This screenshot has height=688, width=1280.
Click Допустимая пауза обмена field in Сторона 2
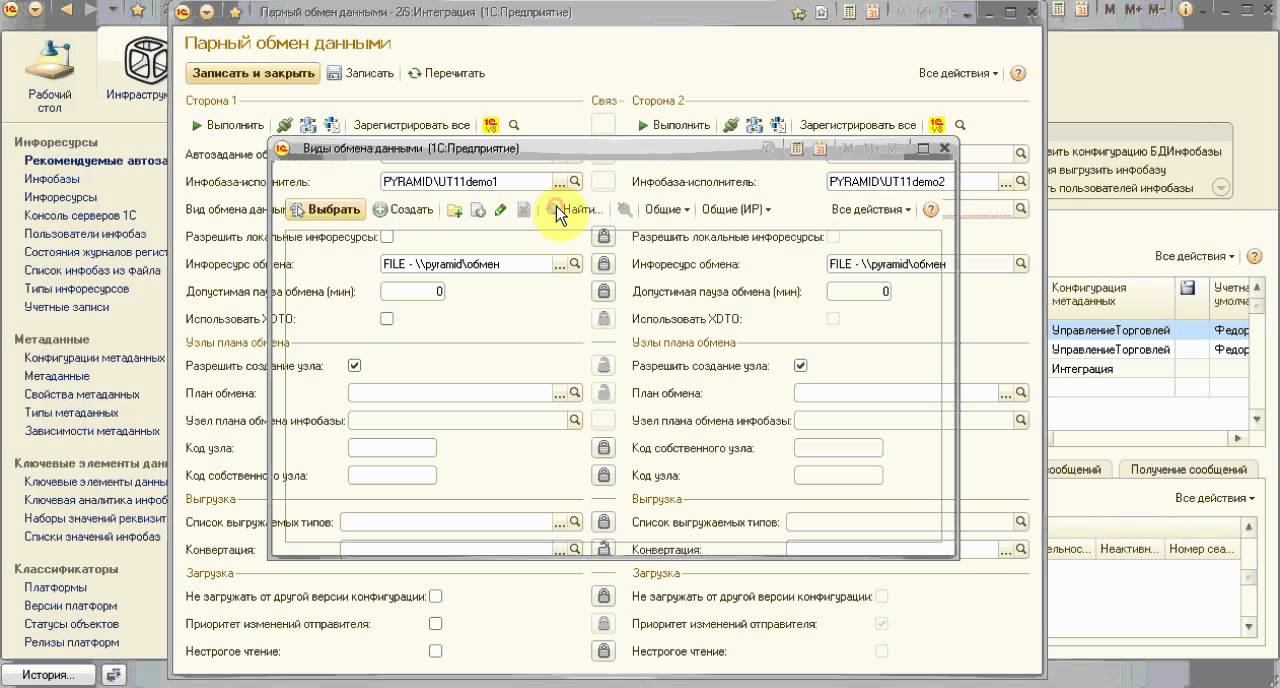pos(859,291)
